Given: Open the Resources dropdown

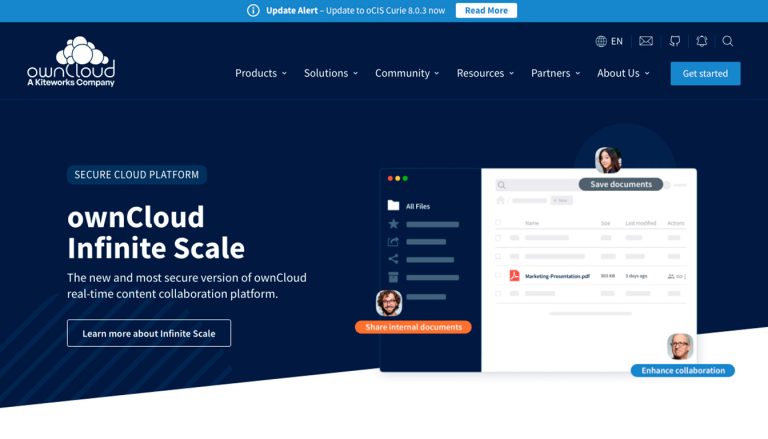Looking at the screenshot, I should click(x=485, y=73).
